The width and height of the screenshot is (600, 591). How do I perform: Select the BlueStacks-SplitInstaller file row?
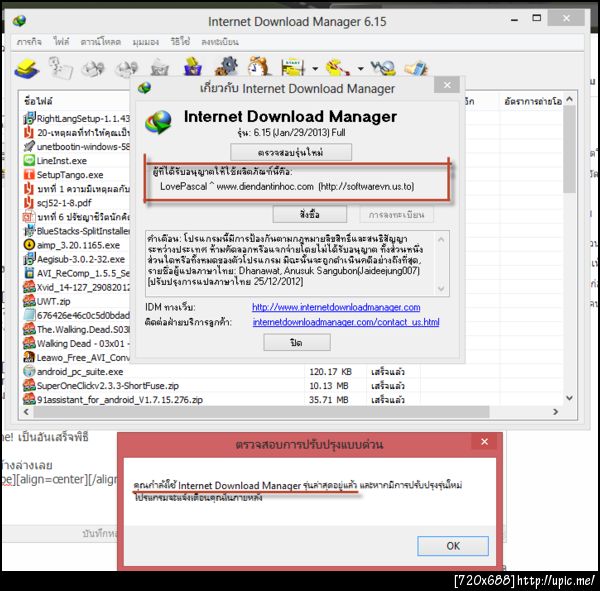click(x=76, y=231)
